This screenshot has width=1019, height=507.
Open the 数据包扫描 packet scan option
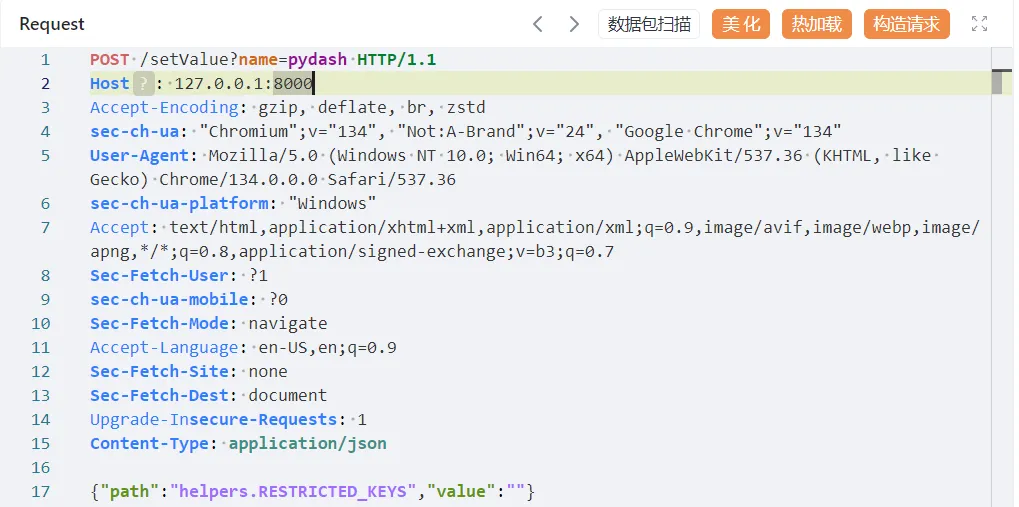649,24
